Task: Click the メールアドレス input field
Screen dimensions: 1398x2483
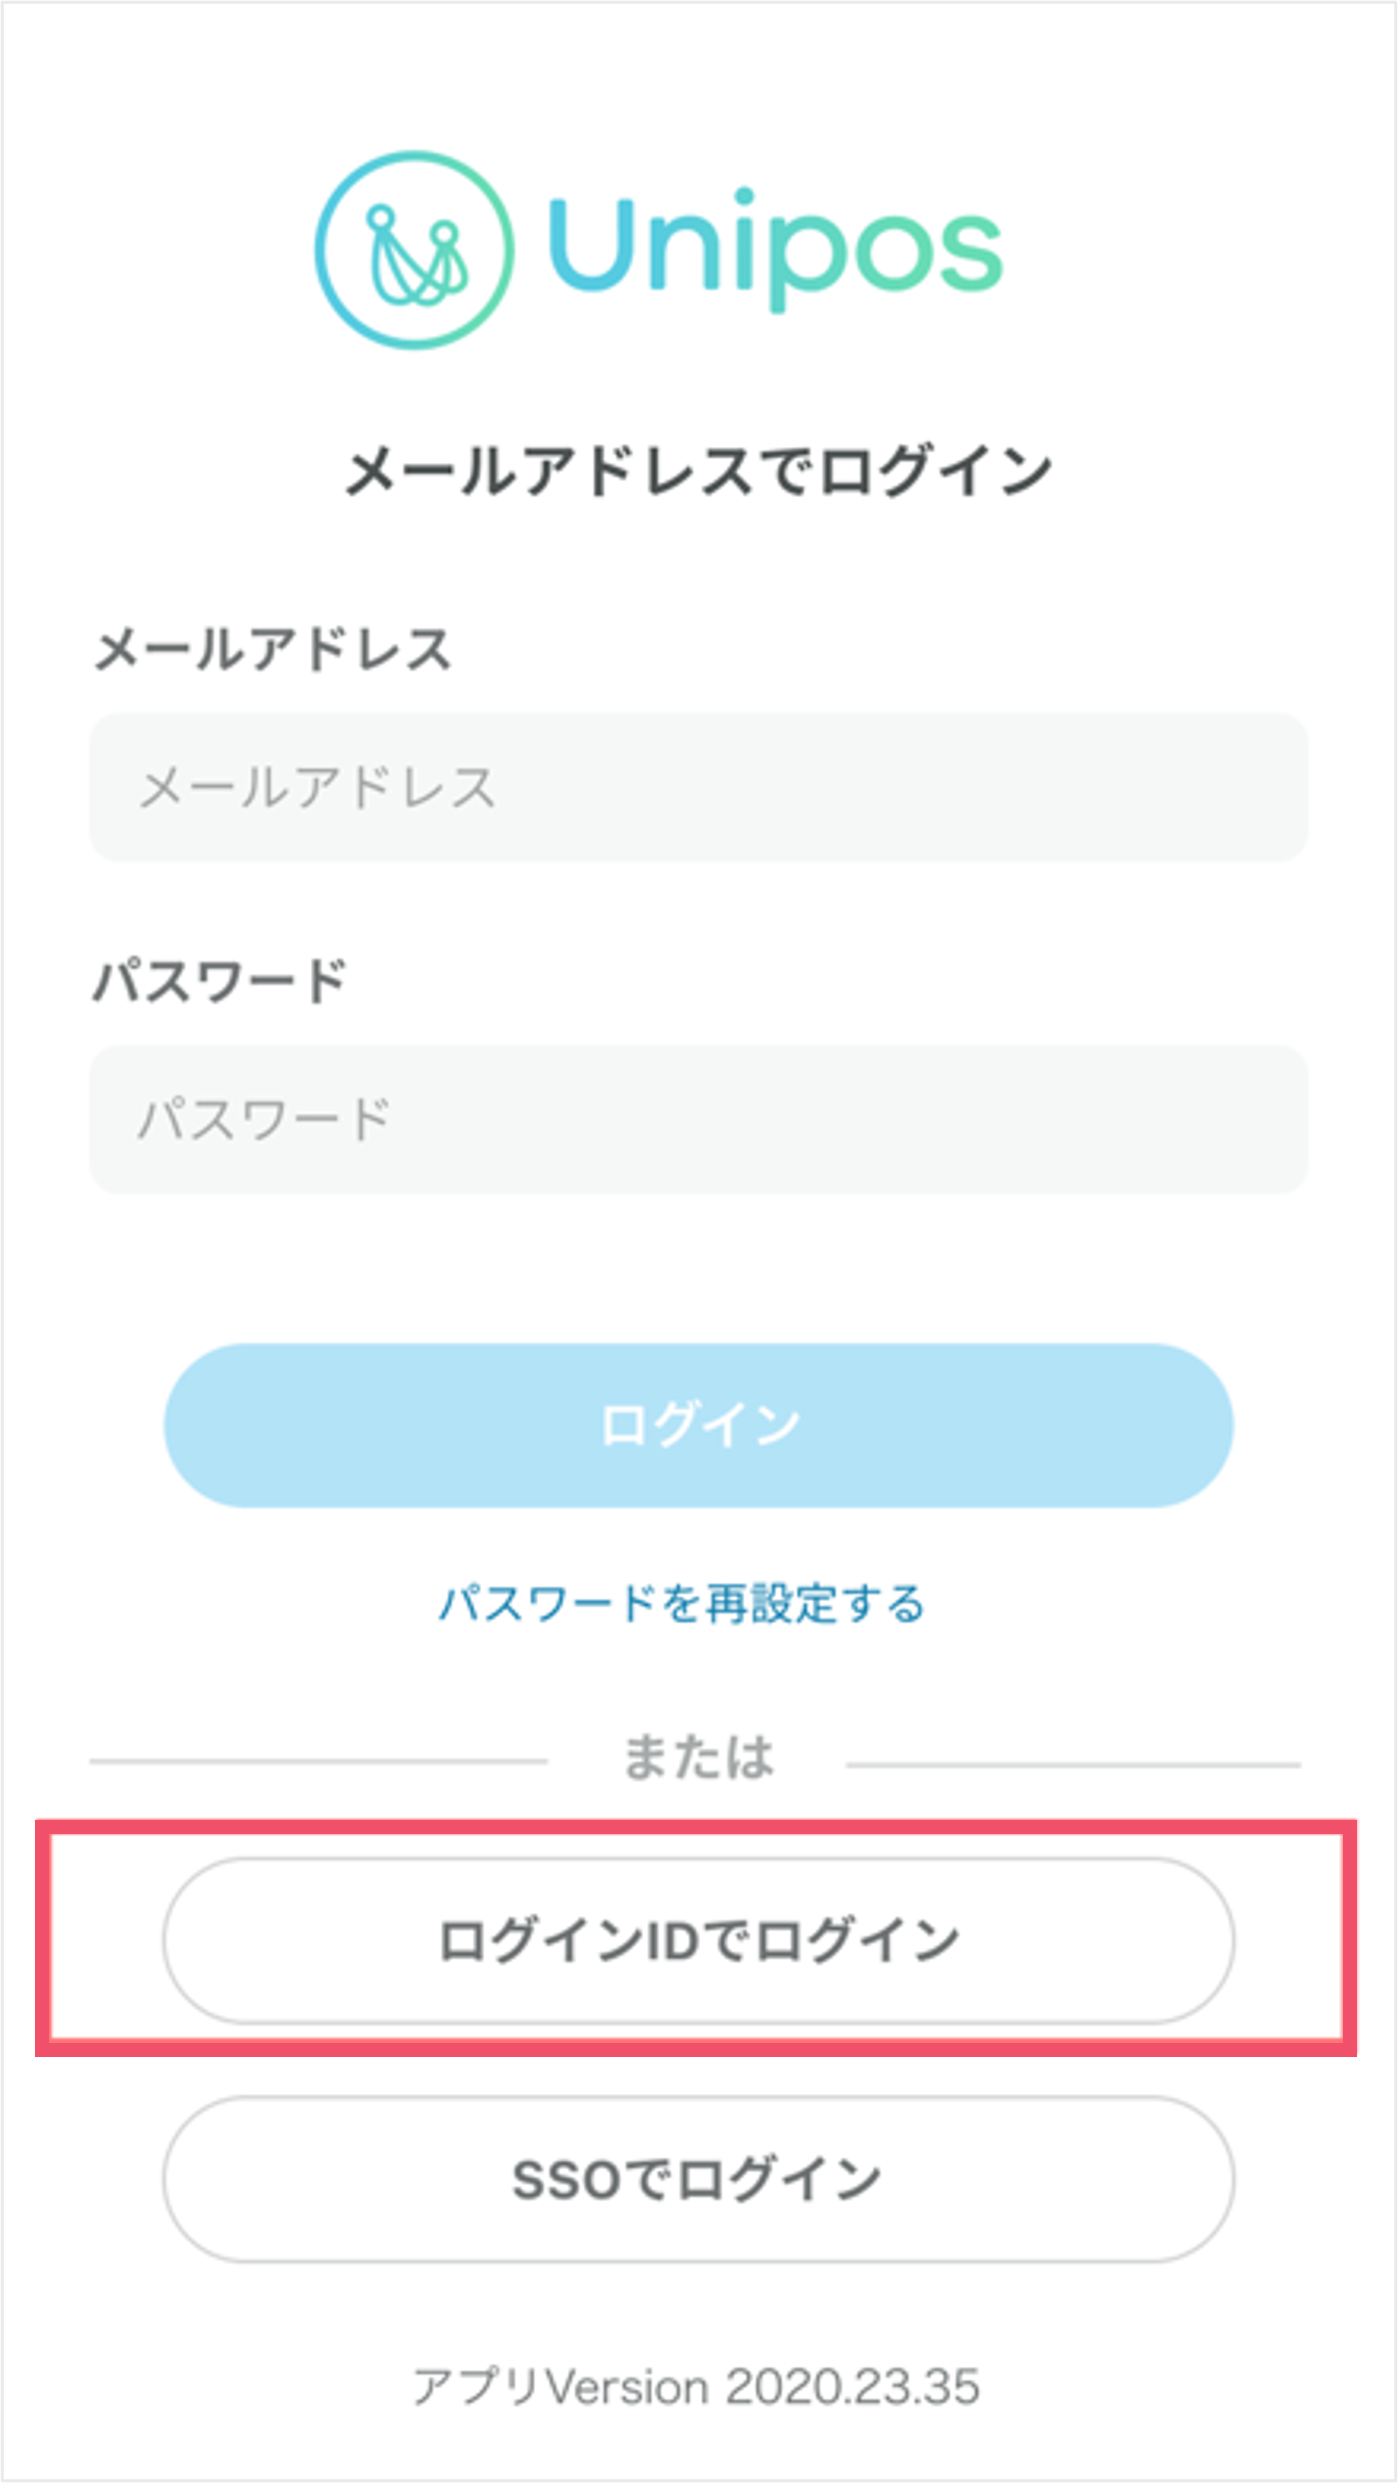Action: point(698,788)
